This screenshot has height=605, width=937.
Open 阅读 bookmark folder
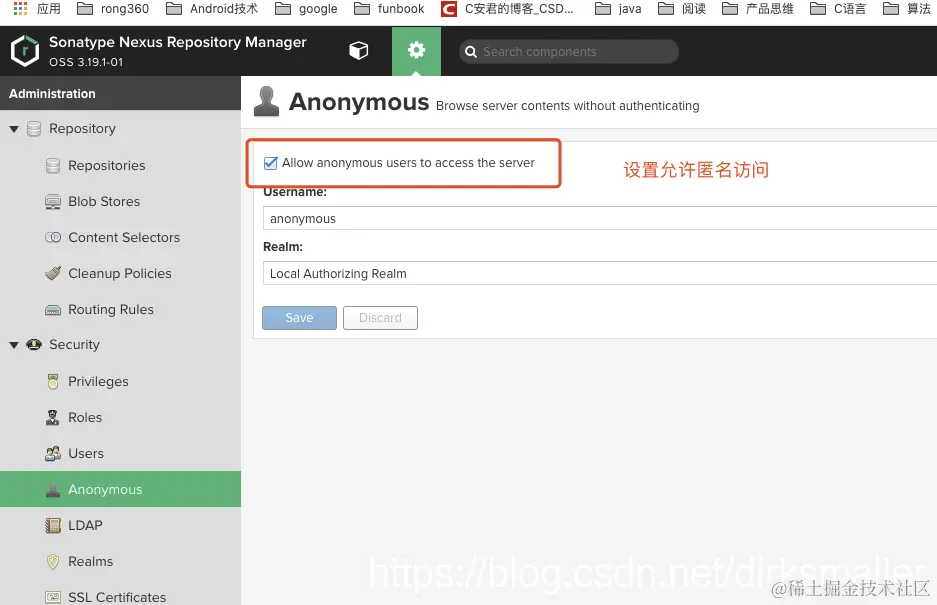[x=682, y=9]
